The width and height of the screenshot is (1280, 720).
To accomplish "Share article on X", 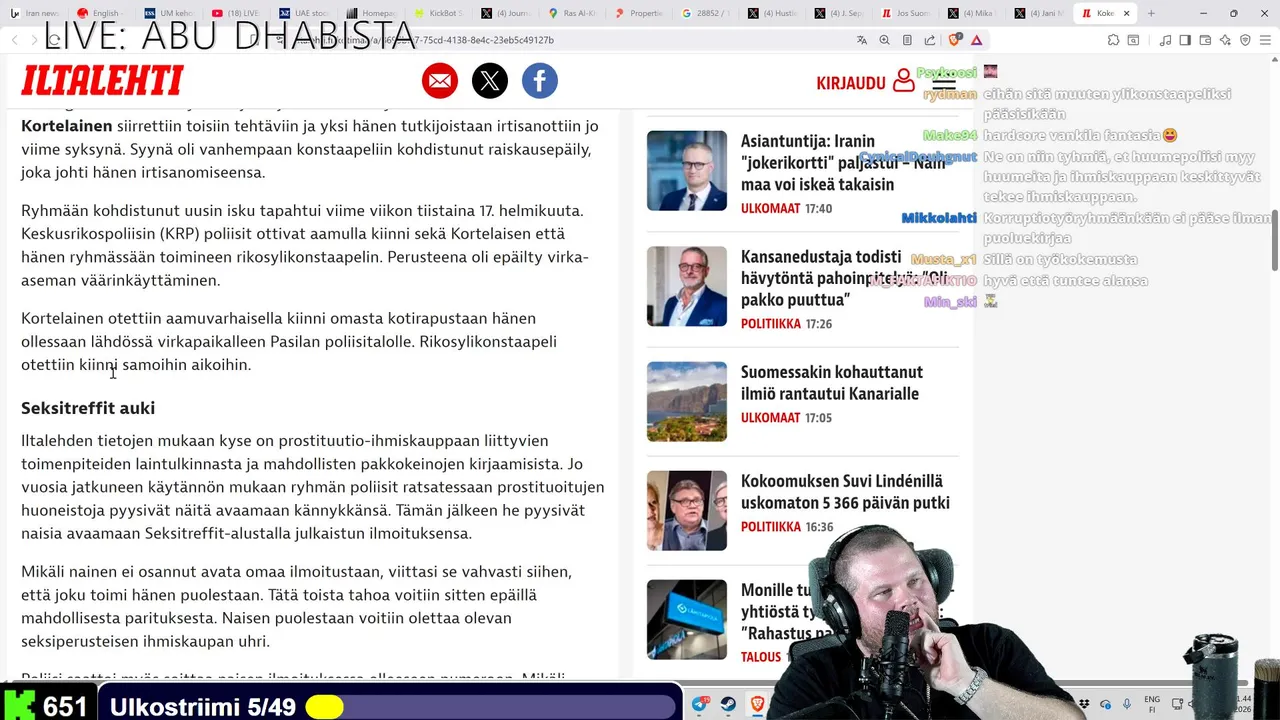I will (489, 81).
